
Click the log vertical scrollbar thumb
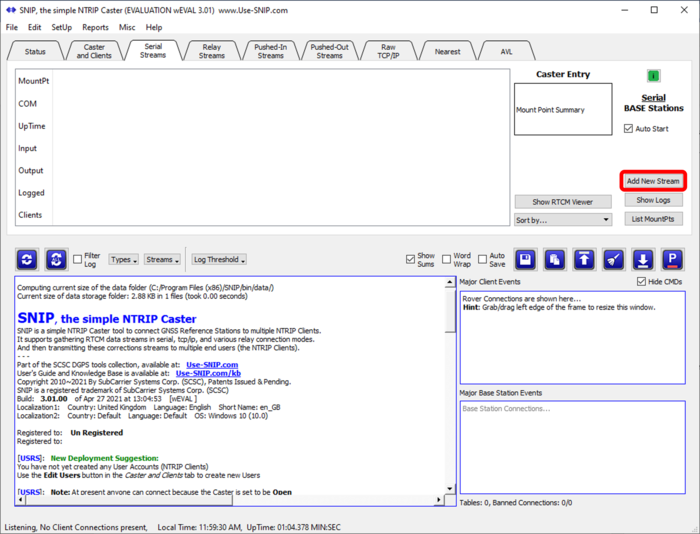pyautogui.click(x=450, y=311)
